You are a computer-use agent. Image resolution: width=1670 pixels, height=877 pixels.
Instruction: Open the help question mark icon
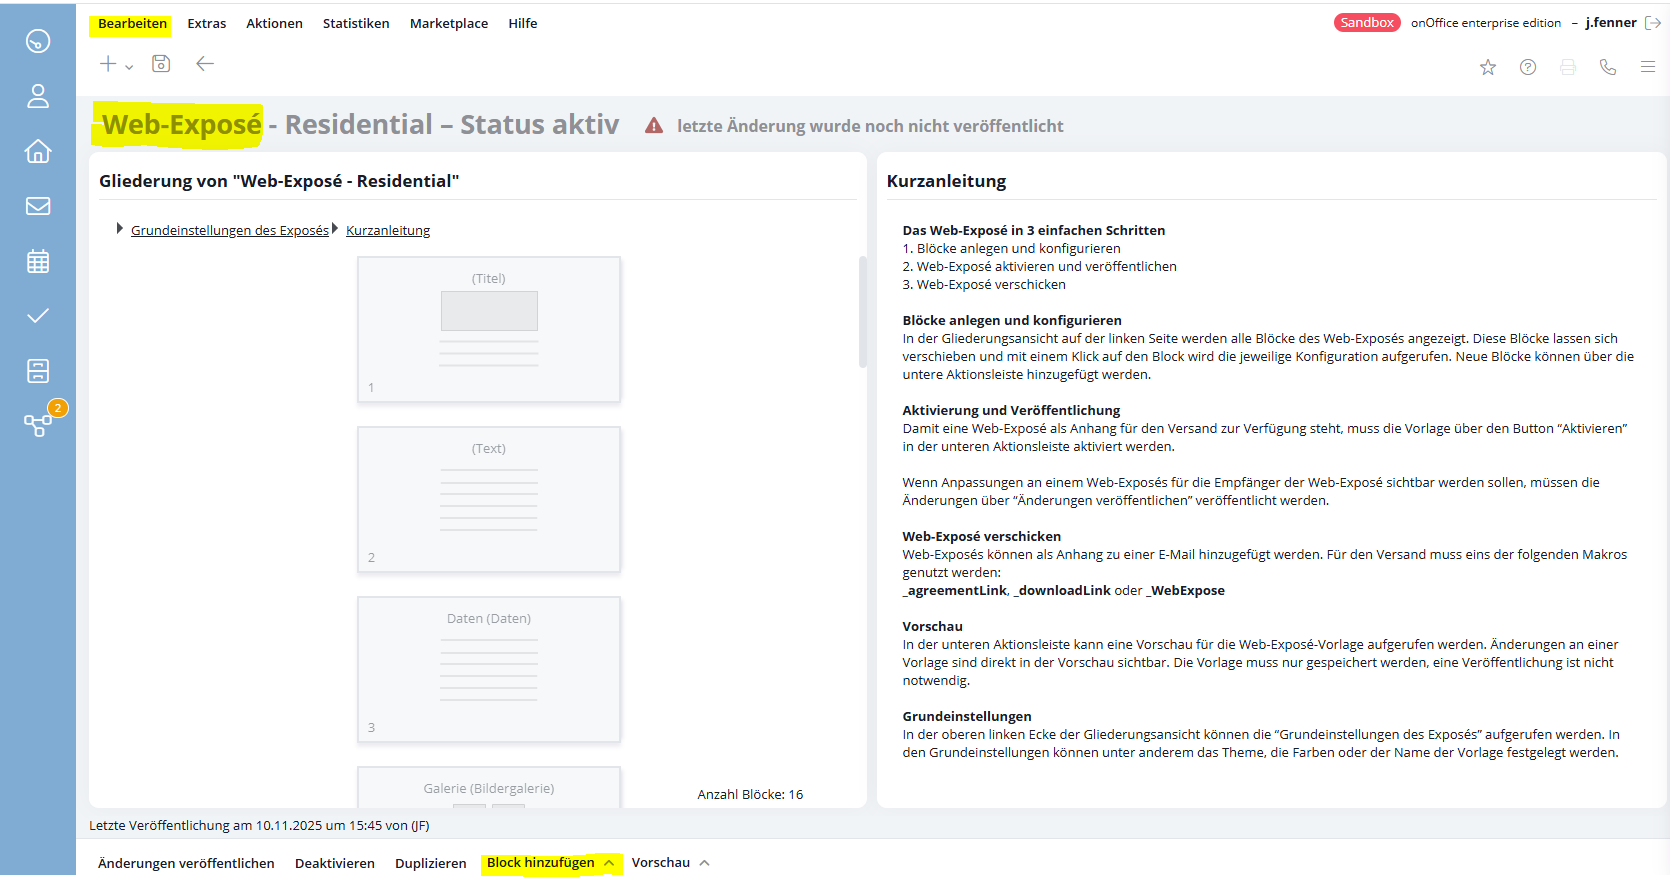click(1528, 67)
